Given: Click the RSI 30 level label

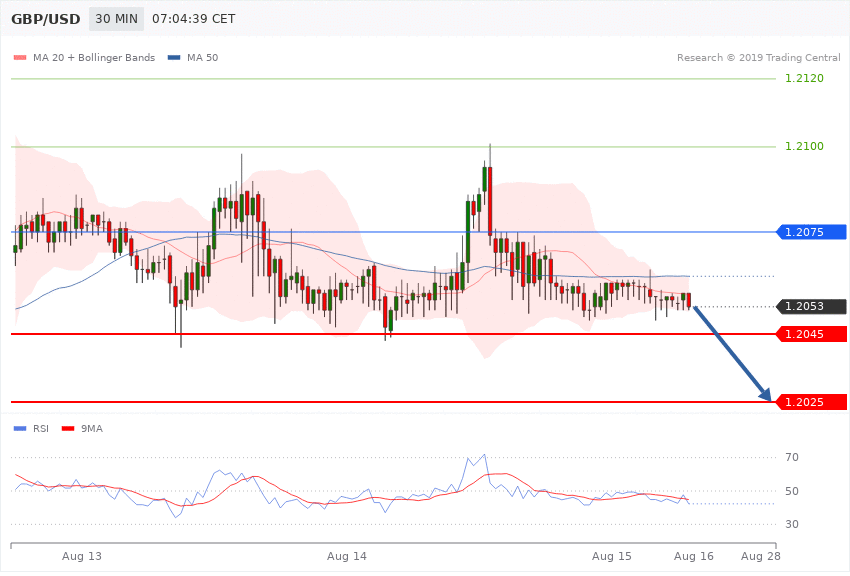Looking at the screenshot, I should [x=791, y=525].
